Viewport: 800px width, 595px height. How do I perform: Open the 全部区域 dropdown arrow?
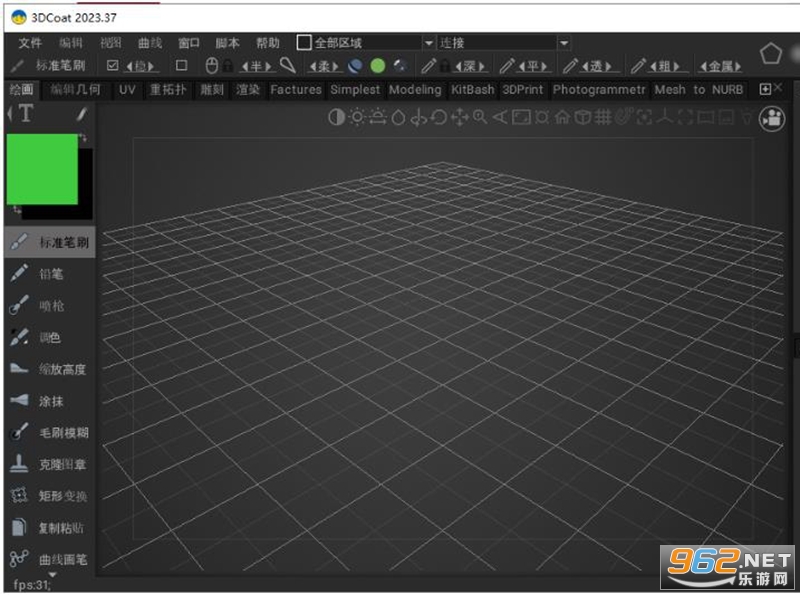[x=429, y=43]
